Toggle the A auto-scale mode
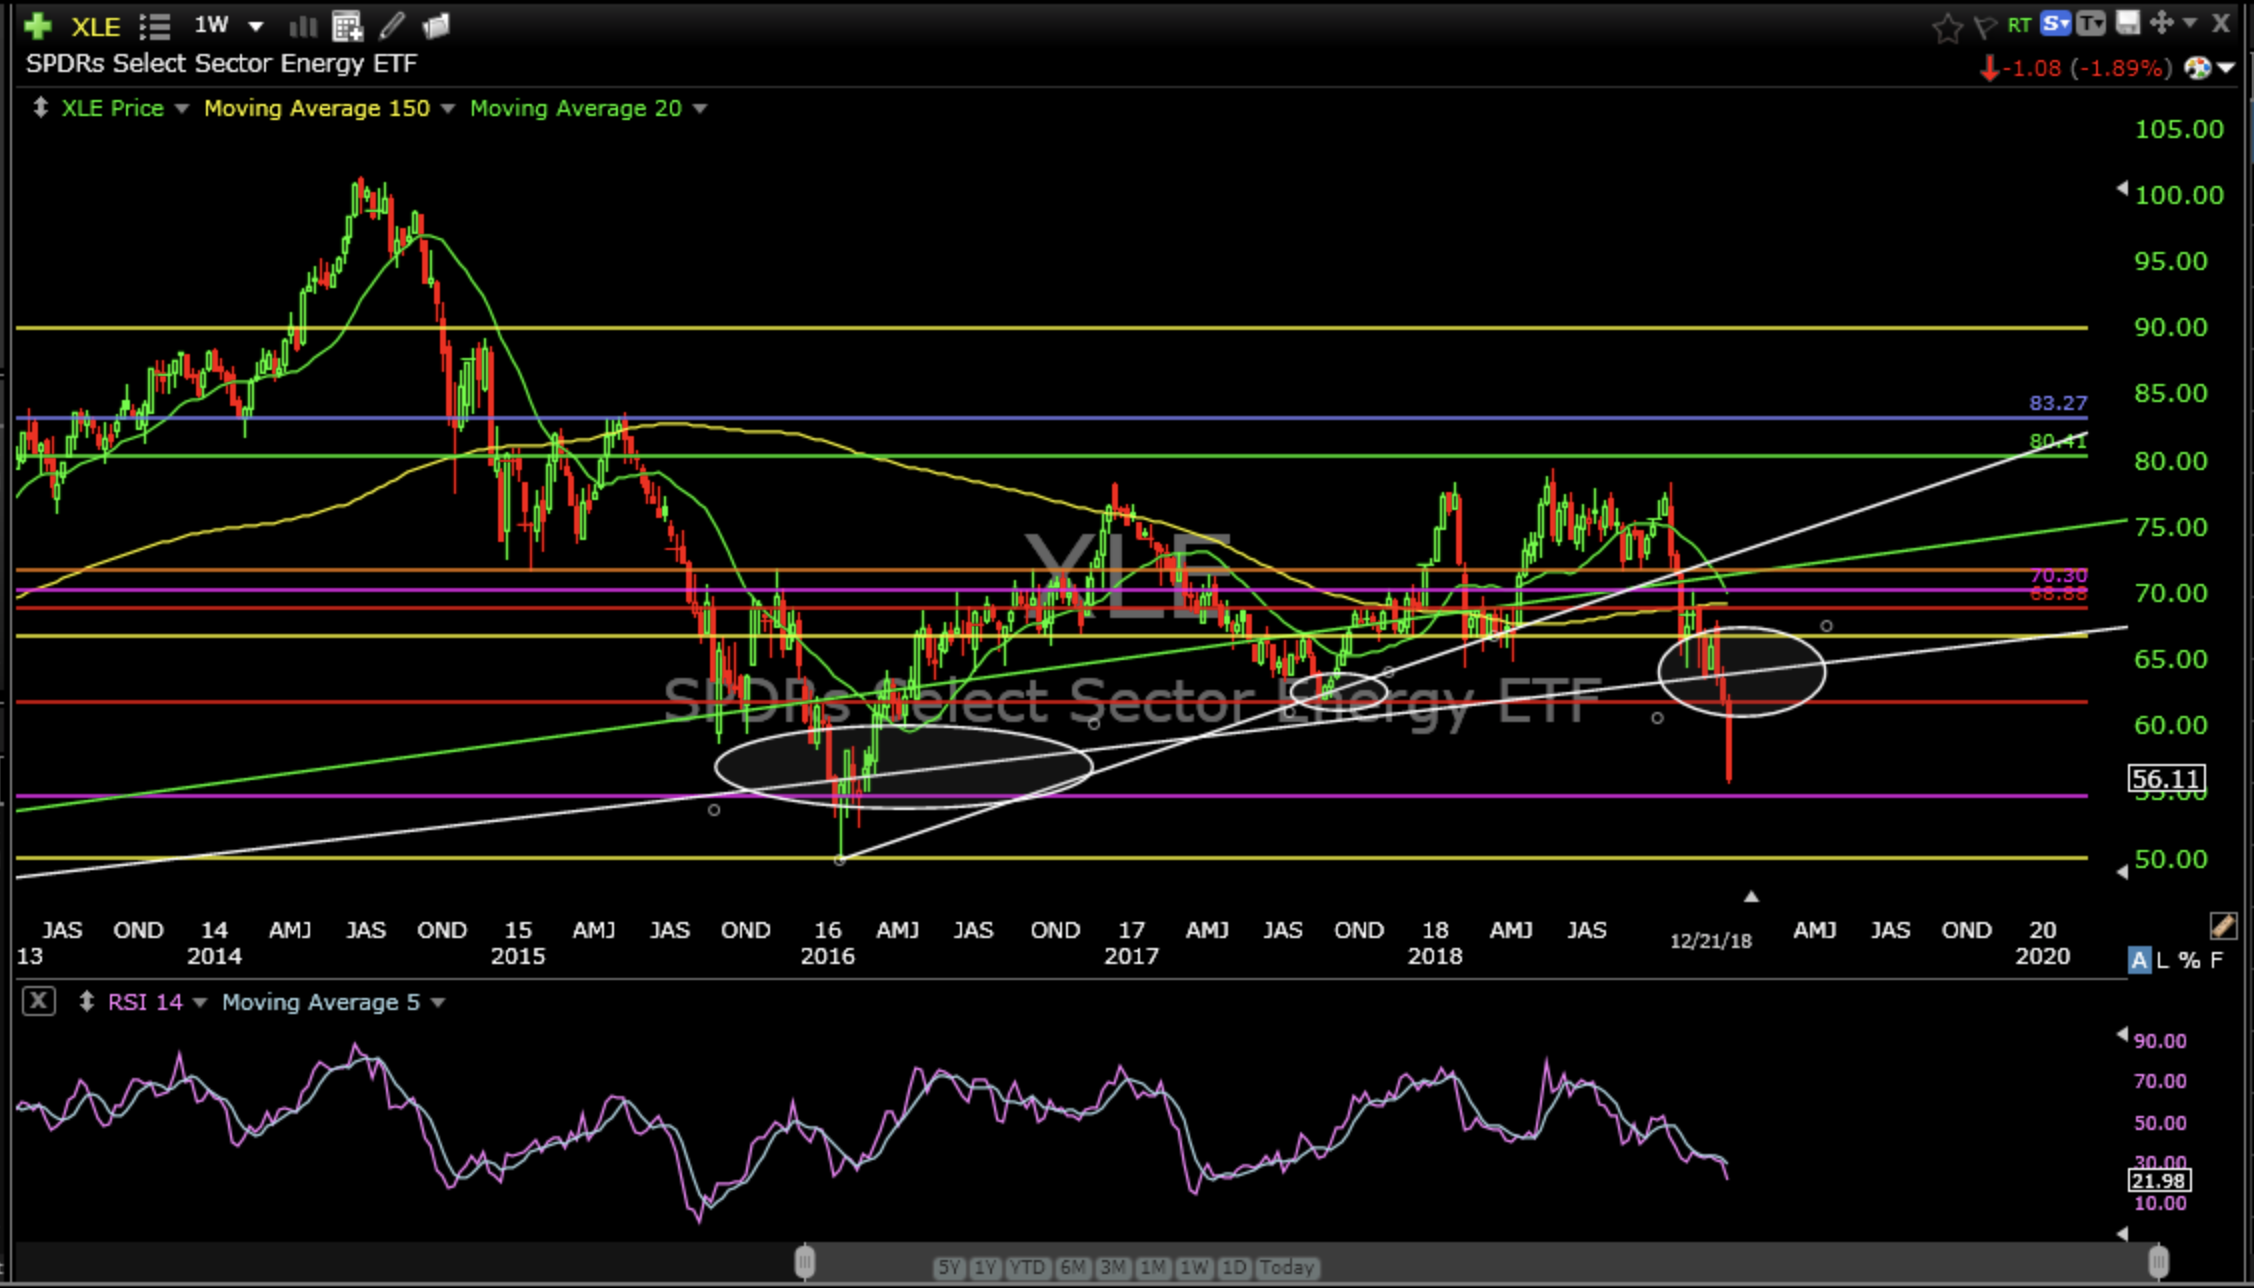This screenshot has height=1288, width=2254. coord(2139,960)
